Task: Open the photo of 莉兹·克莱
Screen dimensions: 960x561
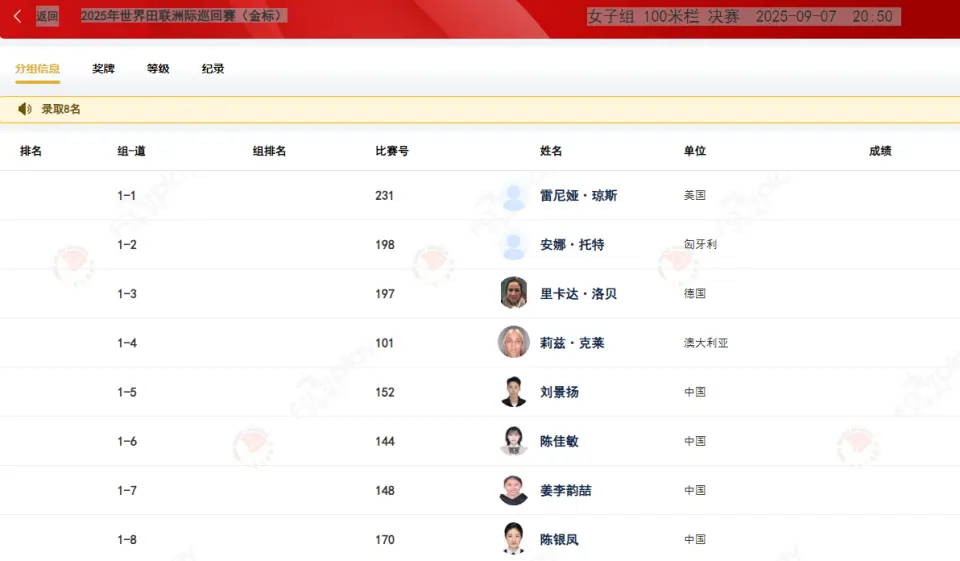Action: 514,342
